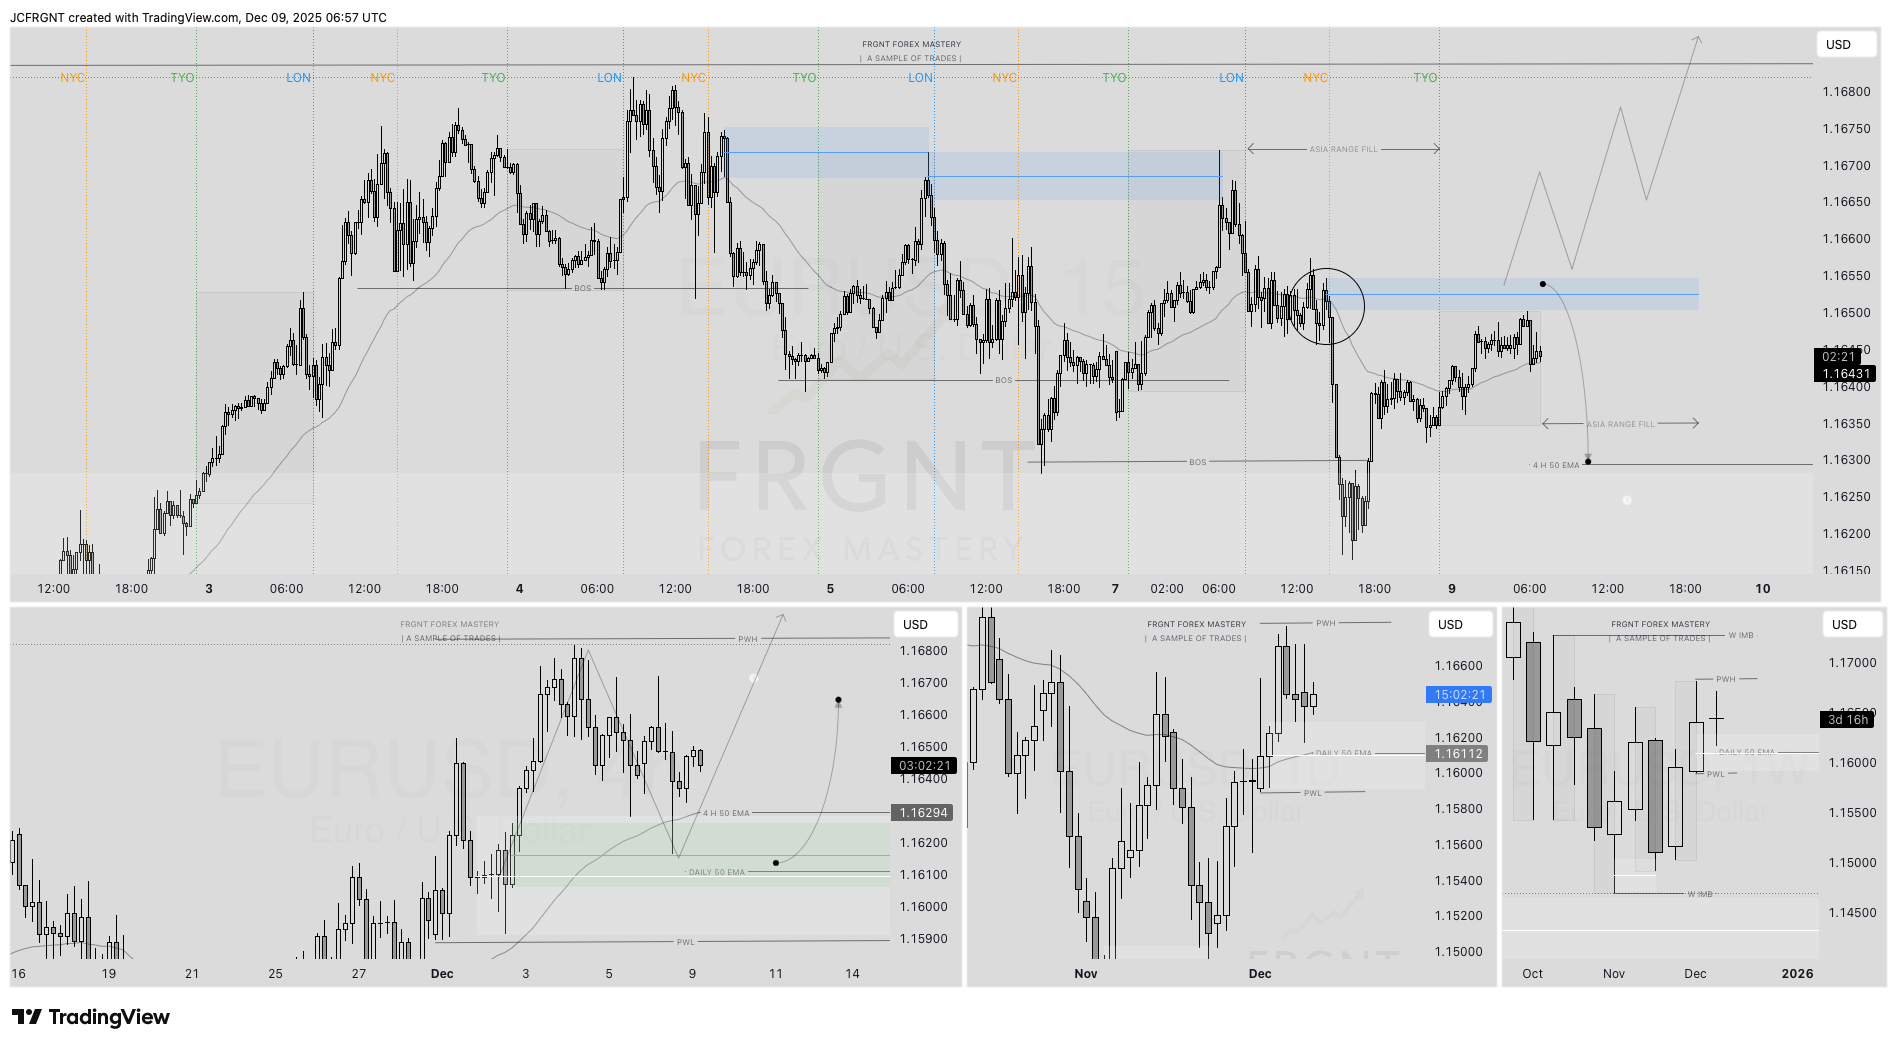Screen dimensions: 1897x1047
Task: Select the PWH label in the weekly chart
Action: pyautogui.click(x=1726, y=679)
